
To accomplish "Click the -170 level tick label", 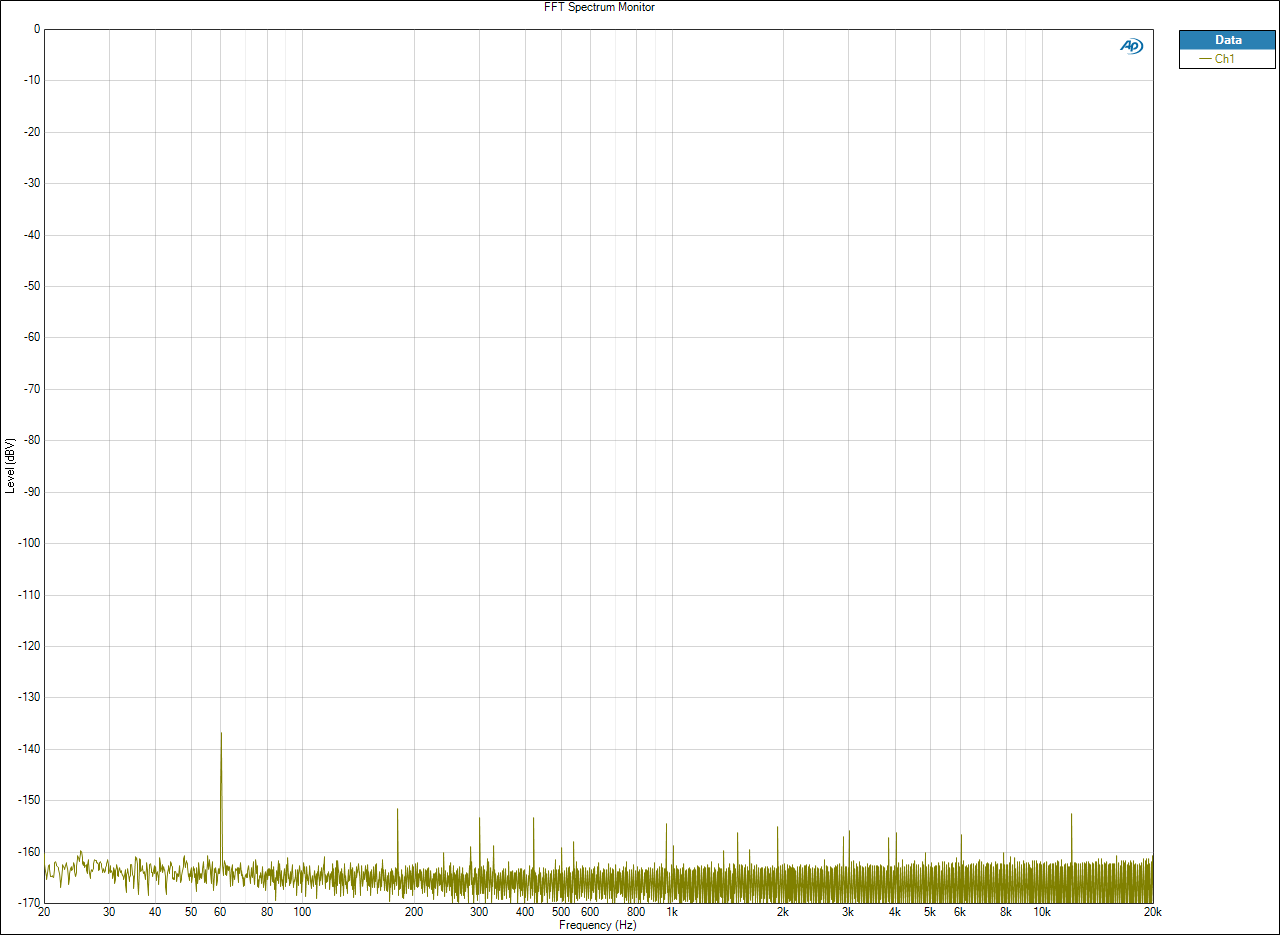I will point(27,903).
